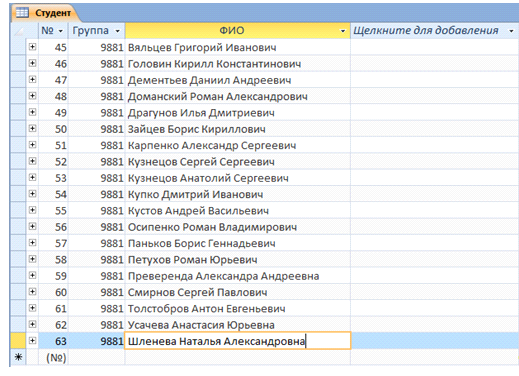Expand record 51 plus icon
The height and width of the screenshot is (376, 519).
32,145
